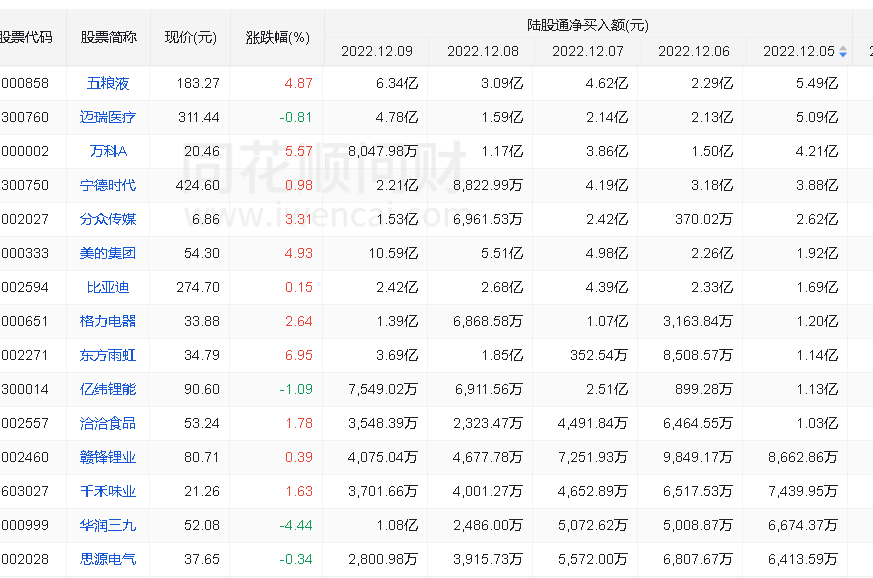Click price 311.44 for 迈瑞医疗
Screen dimensions: 873x578
(198, 117)
